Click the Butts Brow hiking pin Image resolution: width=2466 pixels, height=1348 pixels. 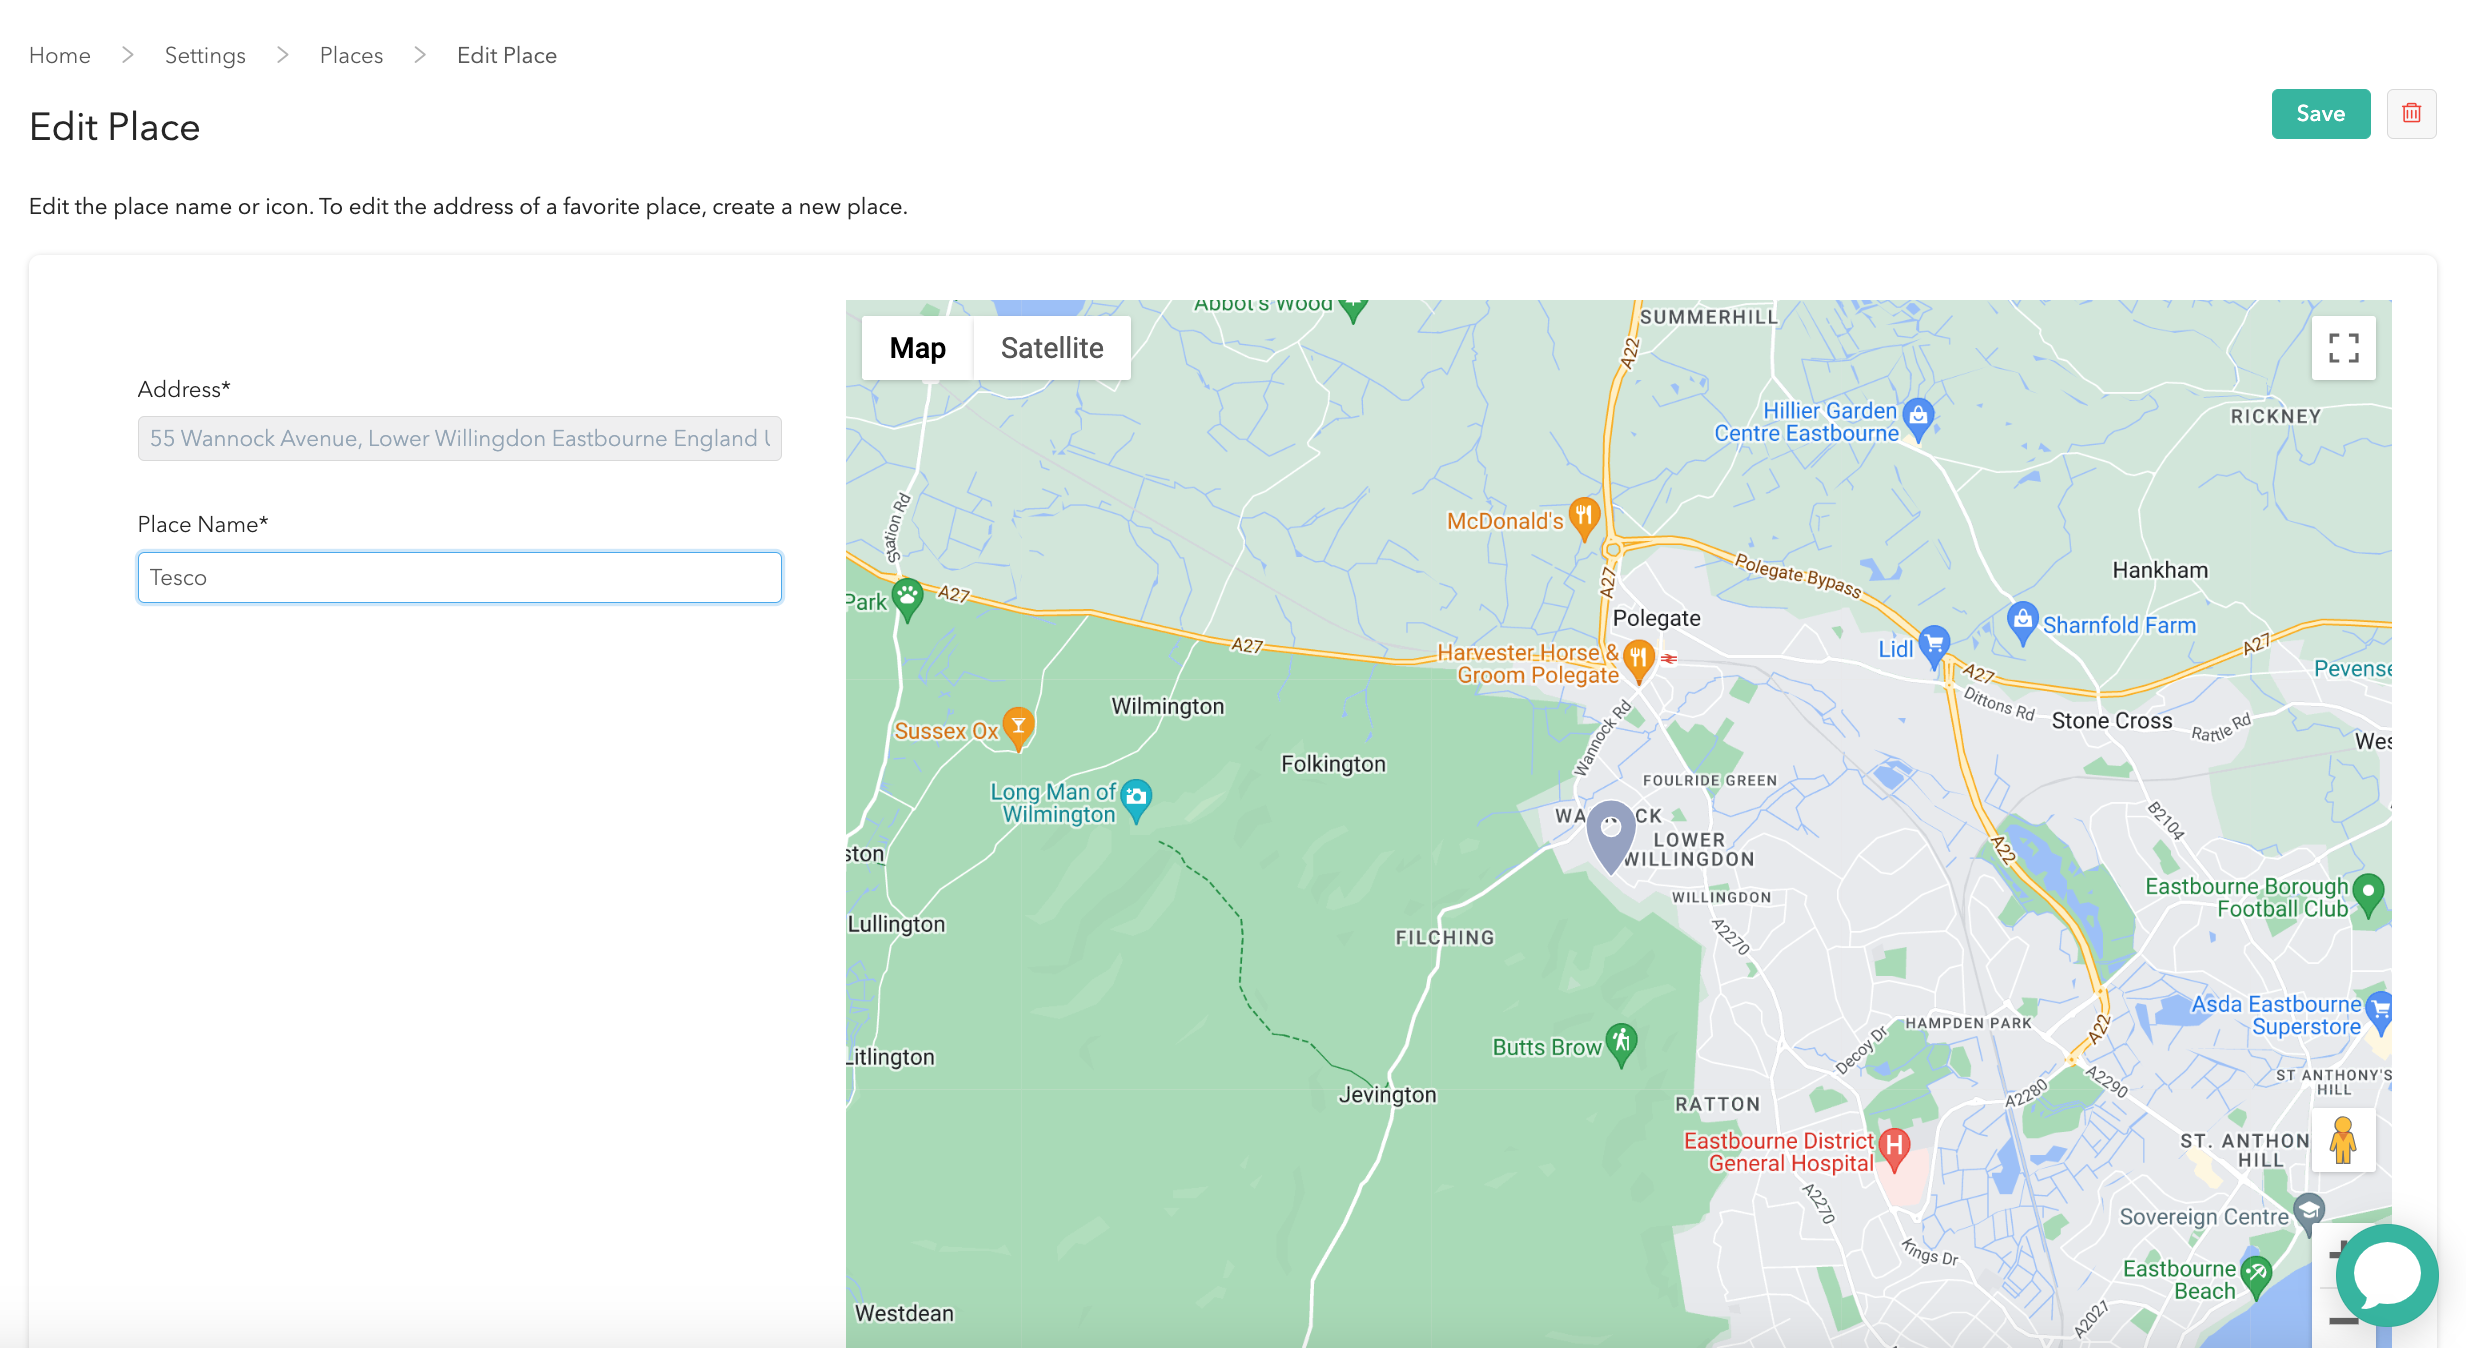pyautogui.click(x=1621, y=1043)
